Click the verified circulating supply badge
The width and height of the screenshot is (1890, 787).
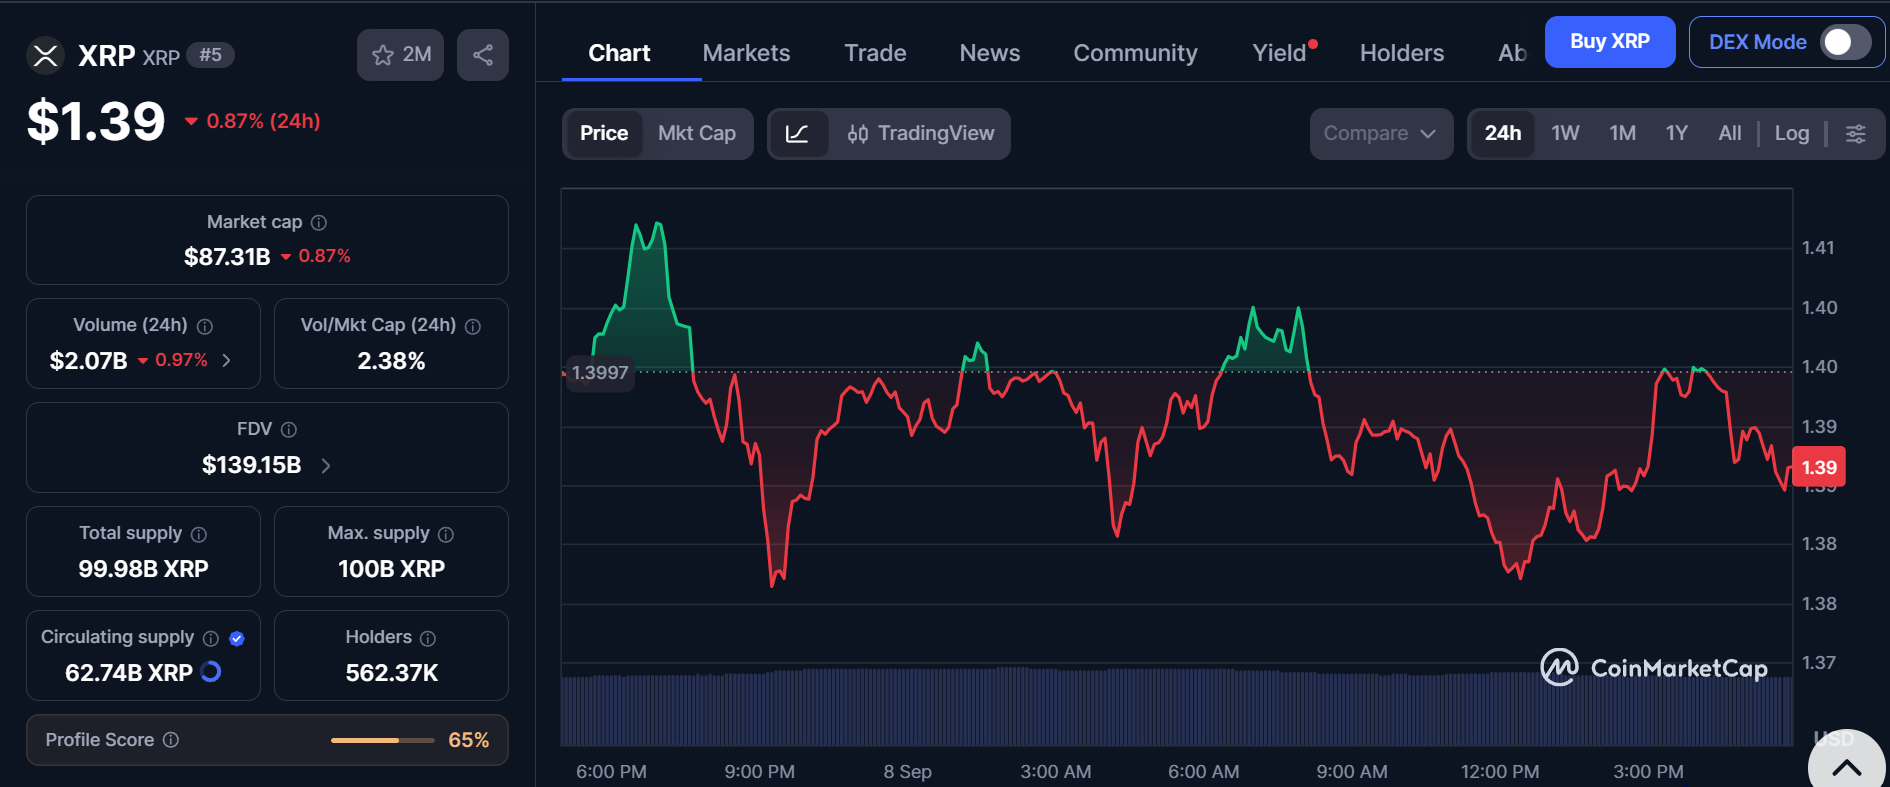(x=237, y=638)
